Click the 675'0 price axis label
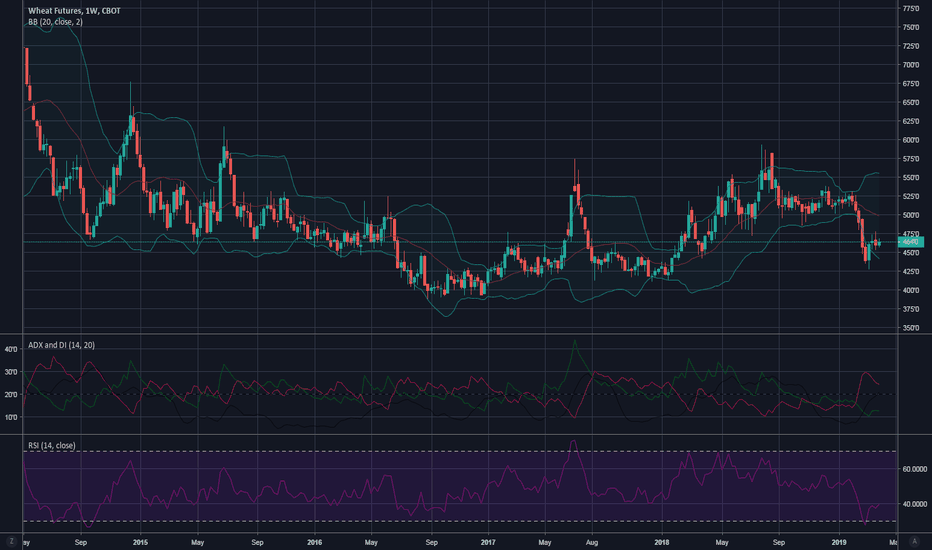Screen dimensions: 932x550 tap(911, 84)
